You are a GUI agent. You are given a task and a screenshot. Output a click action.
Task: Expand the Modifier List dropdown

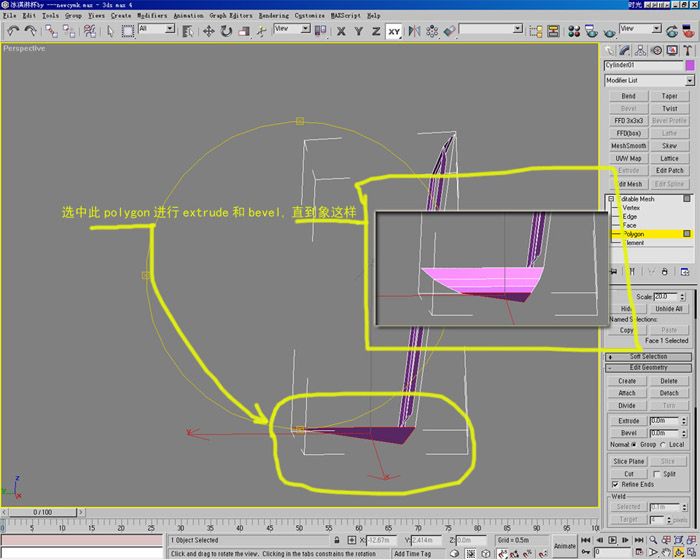pos(689,80)
